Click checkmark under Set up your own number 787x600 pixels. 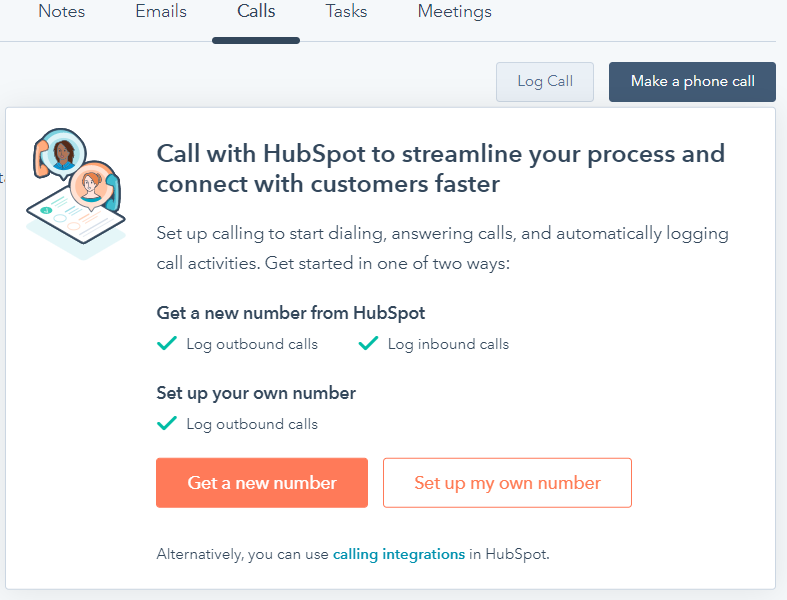[x=167, y=424]
